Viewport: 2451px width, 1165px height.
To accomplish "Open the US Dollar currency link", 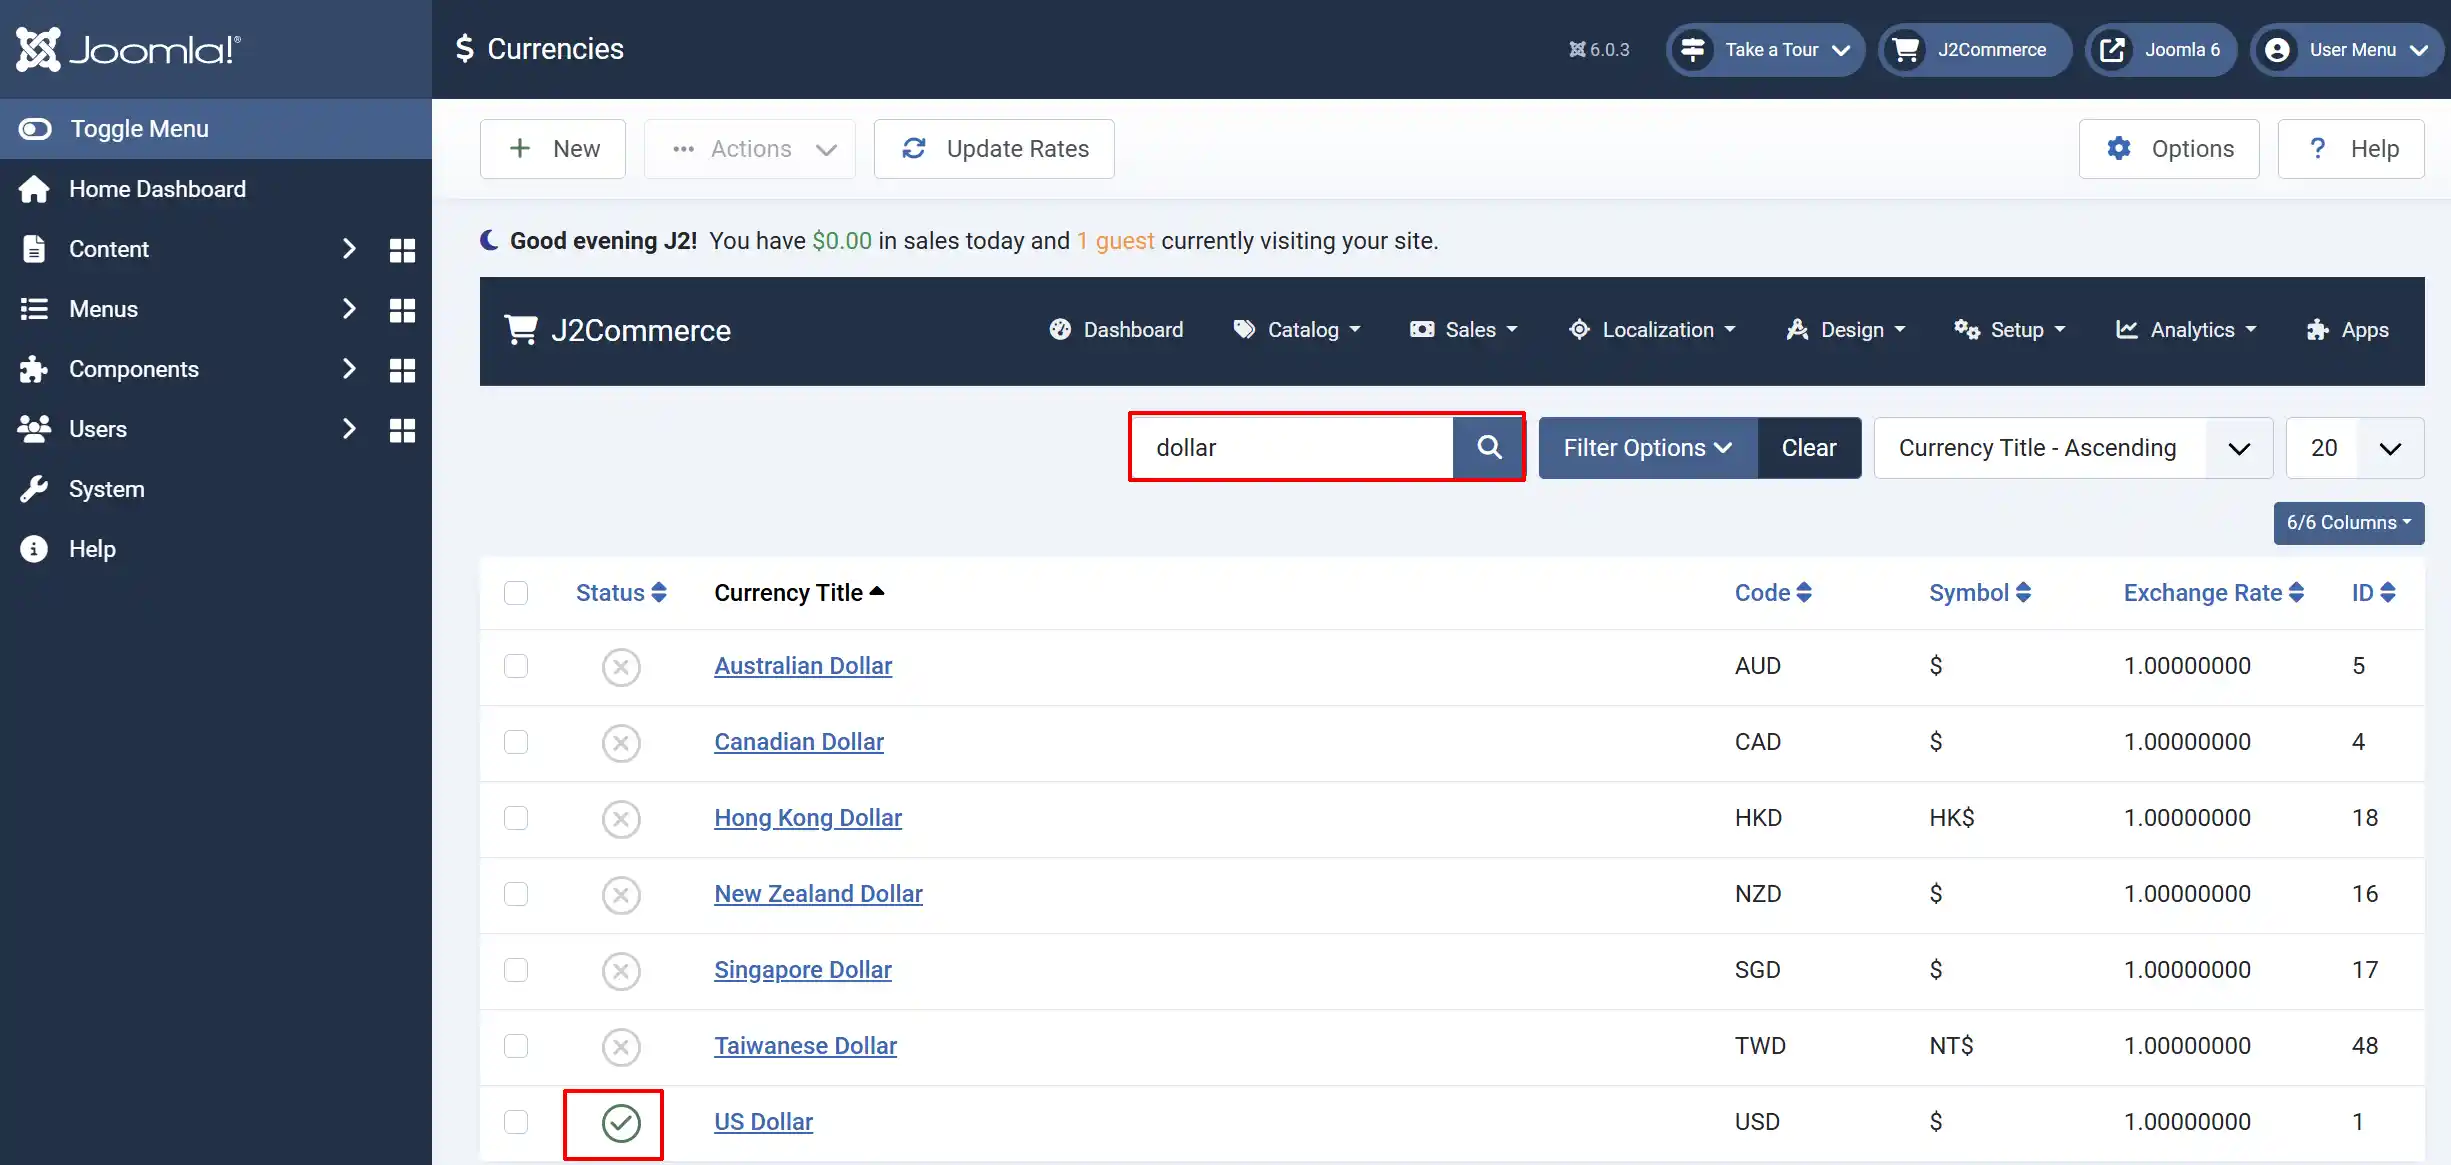I will point(764,1122).
